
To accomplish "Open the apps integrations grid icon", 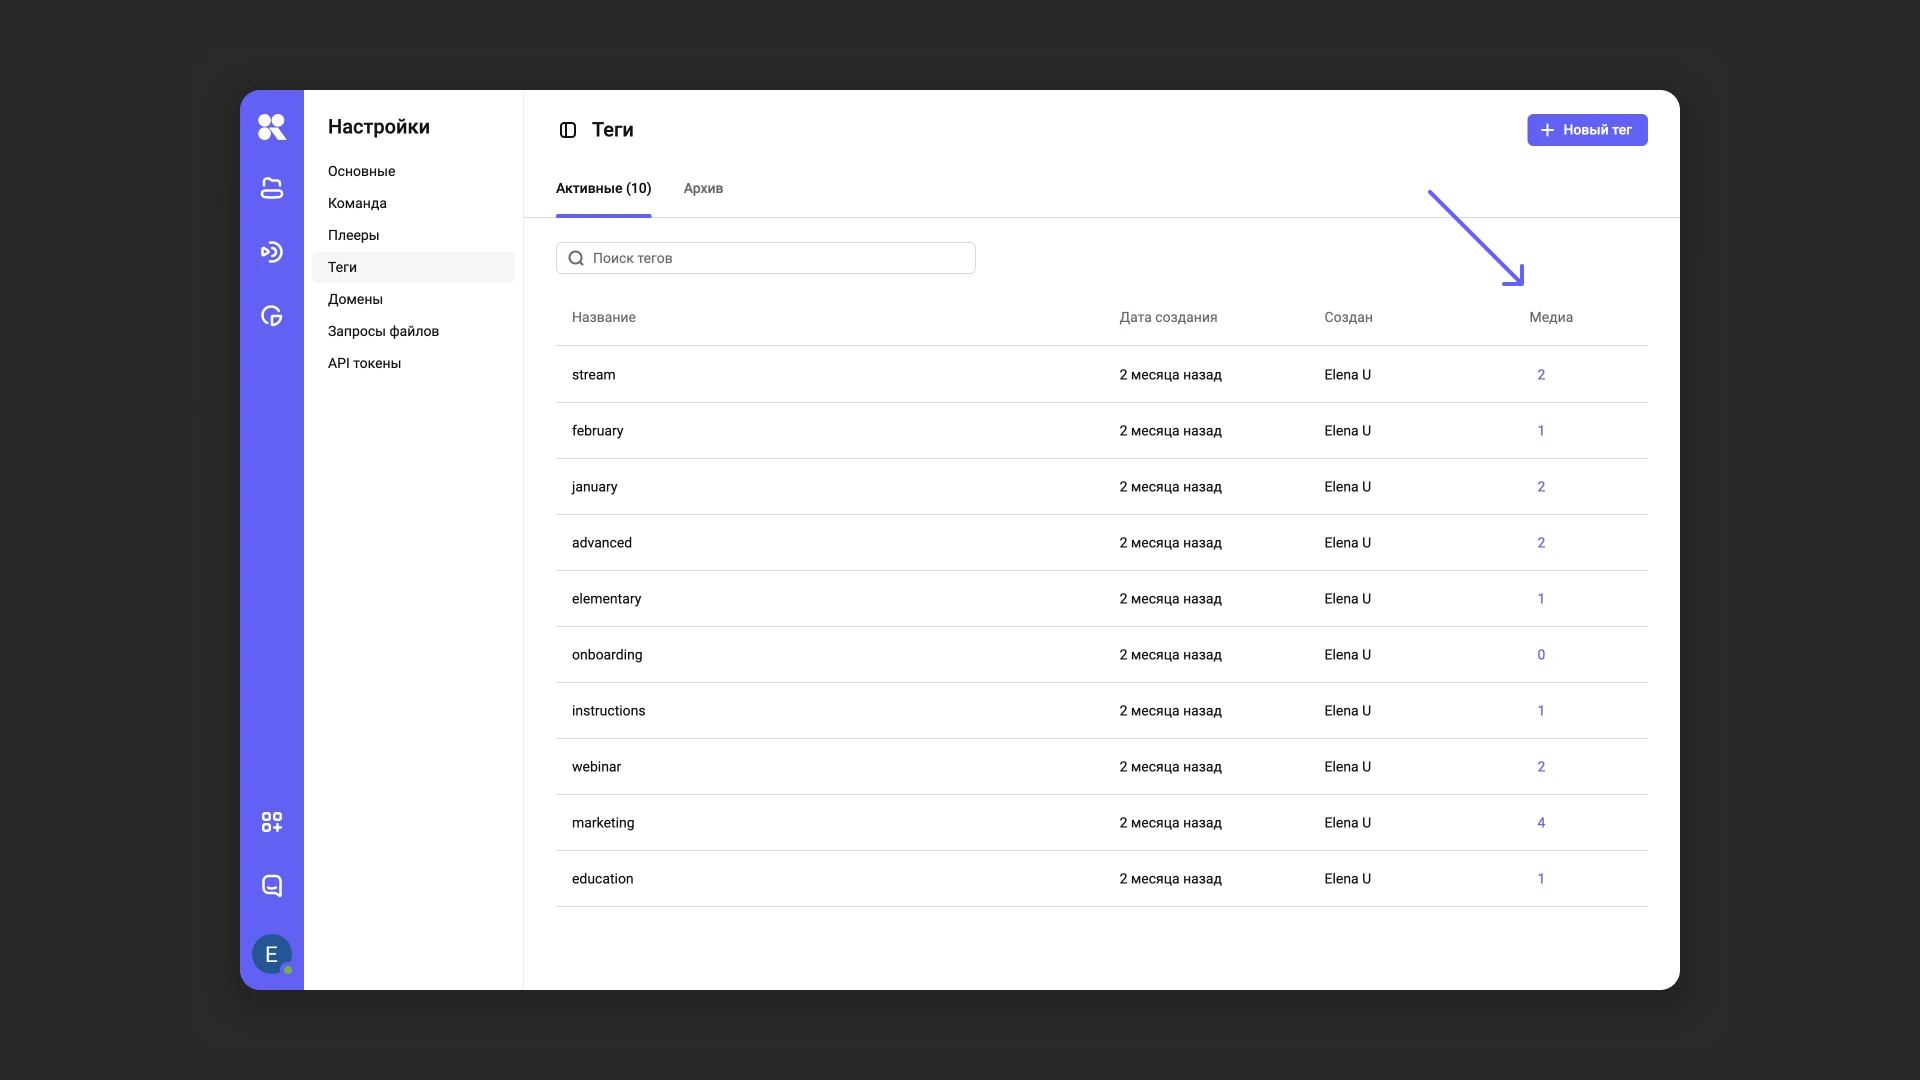I will (x=271, y=822).
